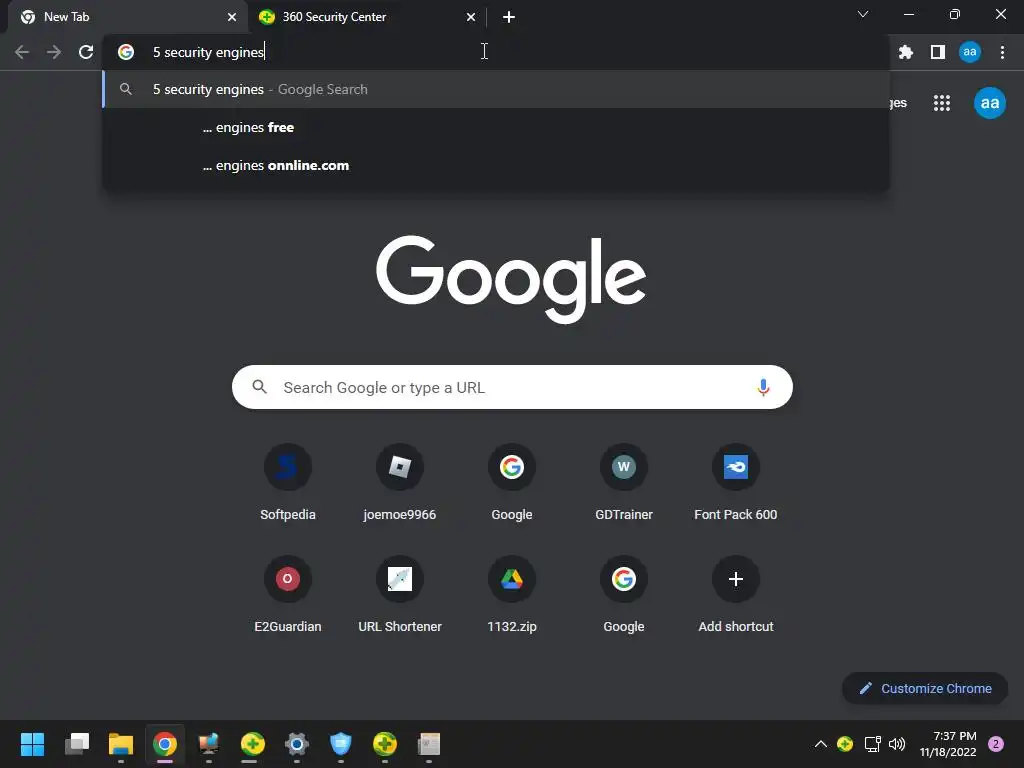Open the Chrome three-dot menu
Viewport: 1024px width, 768px height.
click(1002, 52)
